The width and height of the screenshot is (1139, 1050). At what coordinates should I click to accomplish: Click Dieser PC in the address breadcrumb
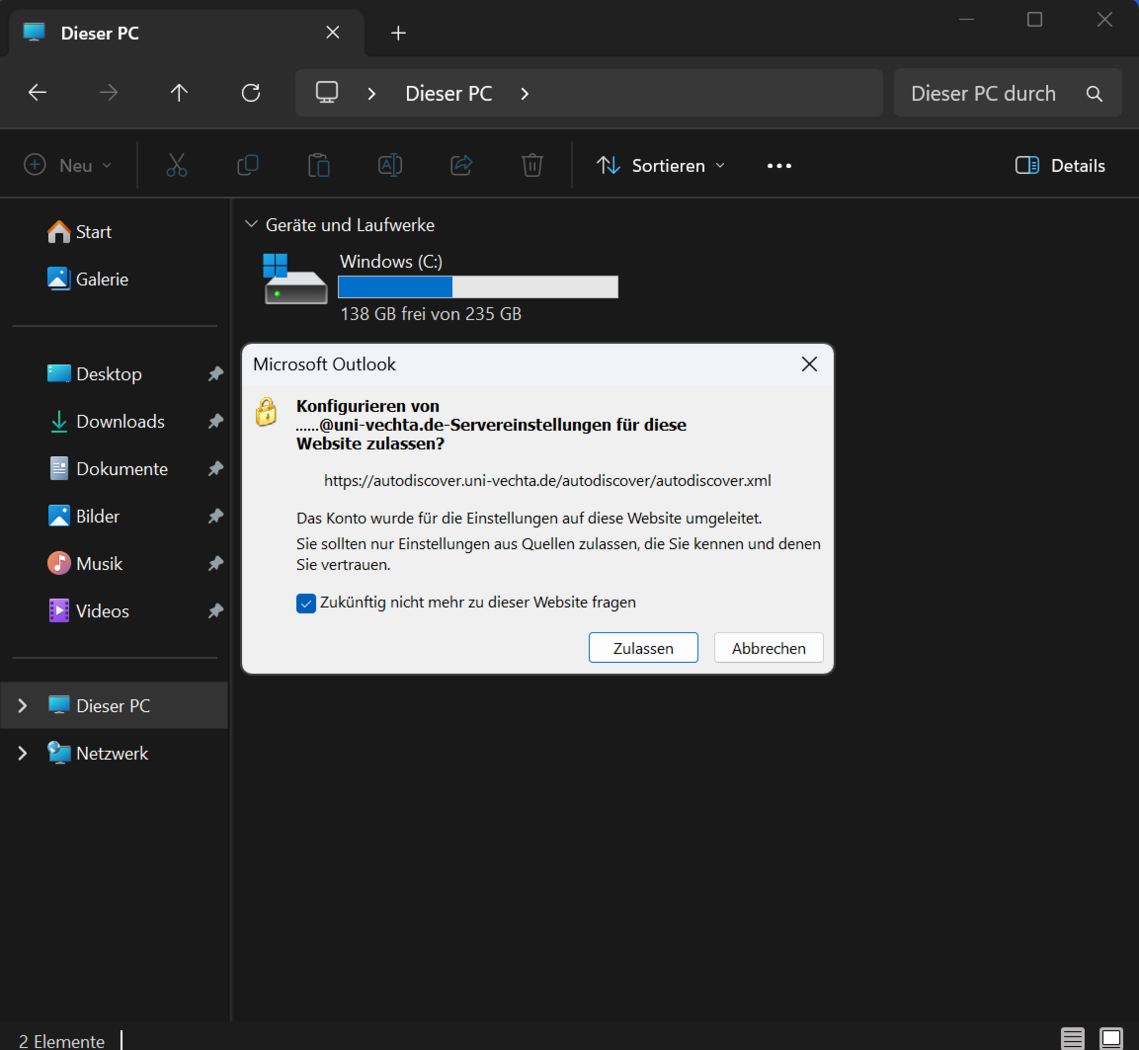(449, 94)
